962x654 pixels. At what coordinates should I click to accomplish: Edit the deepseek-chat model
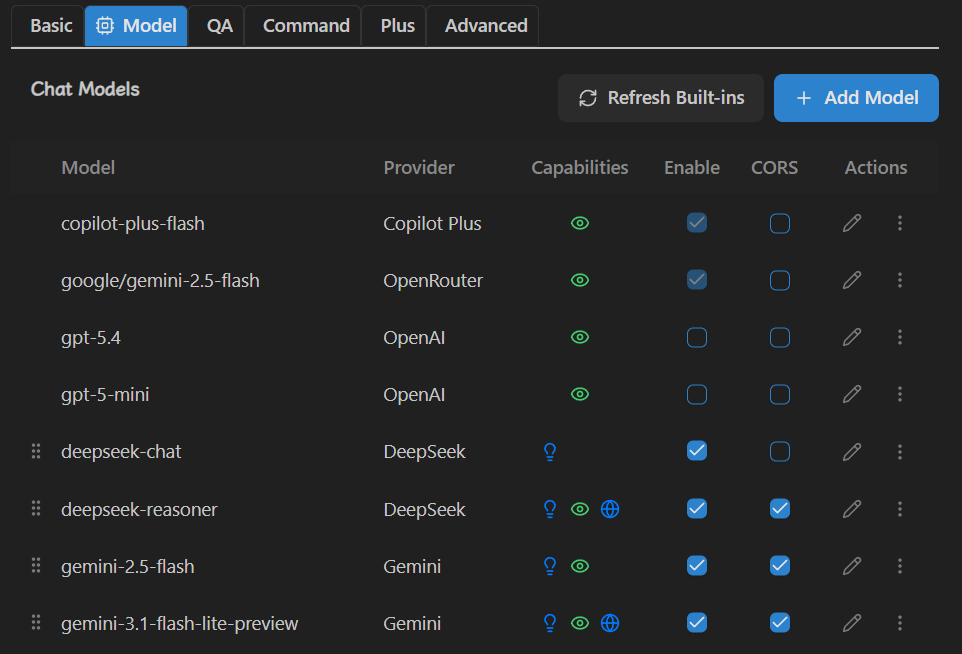pyautogui.click(x=852, y=452)
